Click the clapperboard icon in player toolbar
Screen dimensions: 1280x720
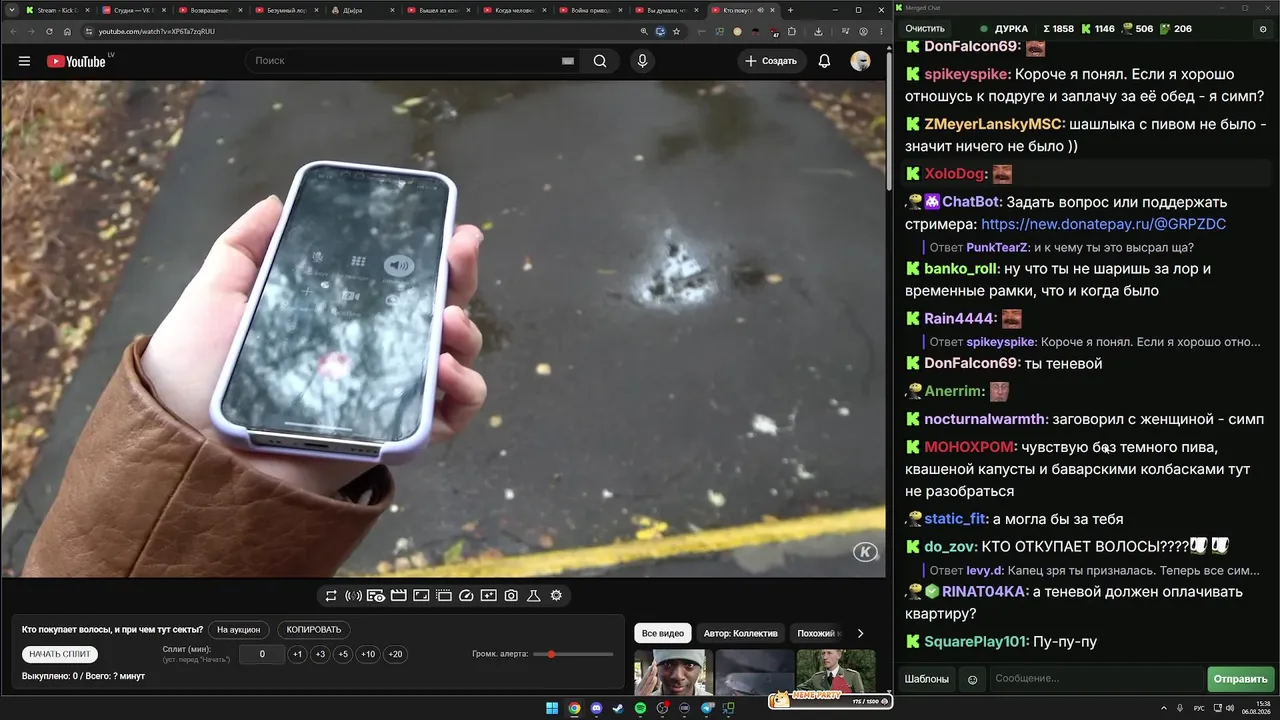[x=398, y=596]
